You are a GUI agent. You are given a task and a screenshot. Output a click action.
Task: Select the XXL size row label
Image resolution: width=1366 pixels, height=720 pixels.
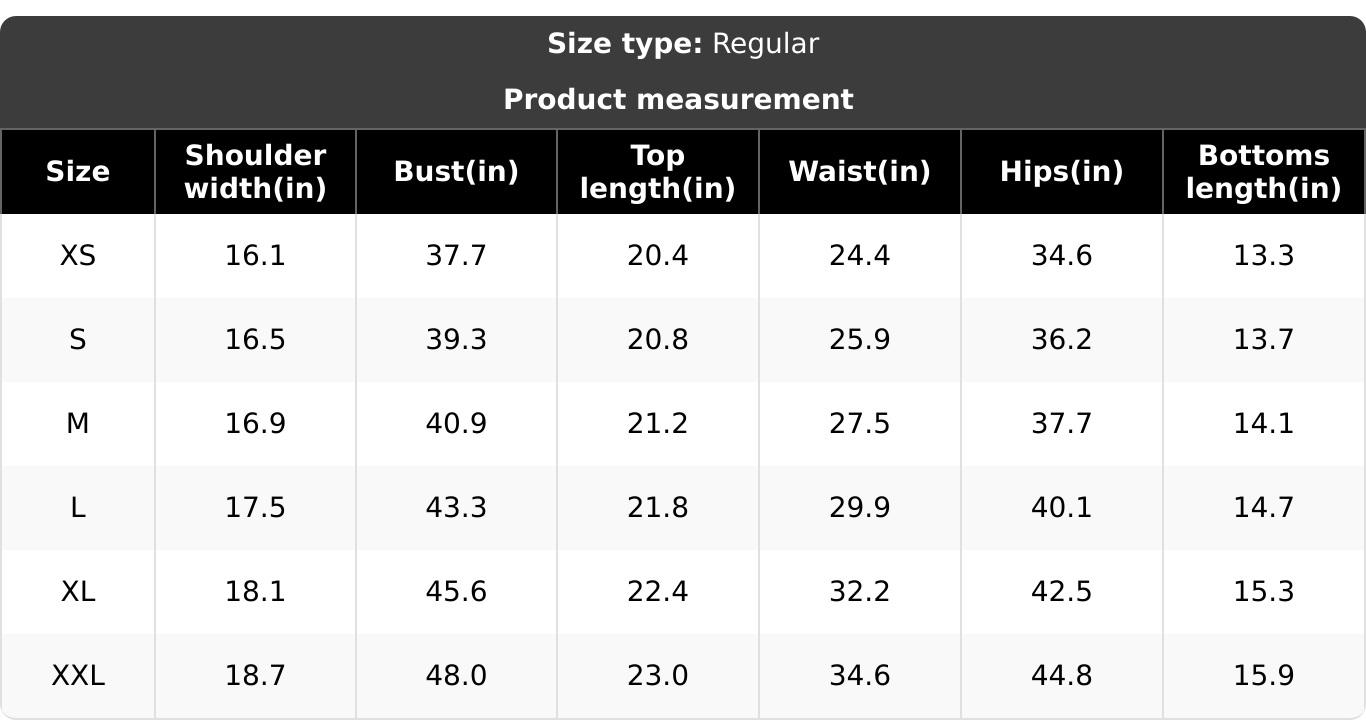[x=78, y=676]
